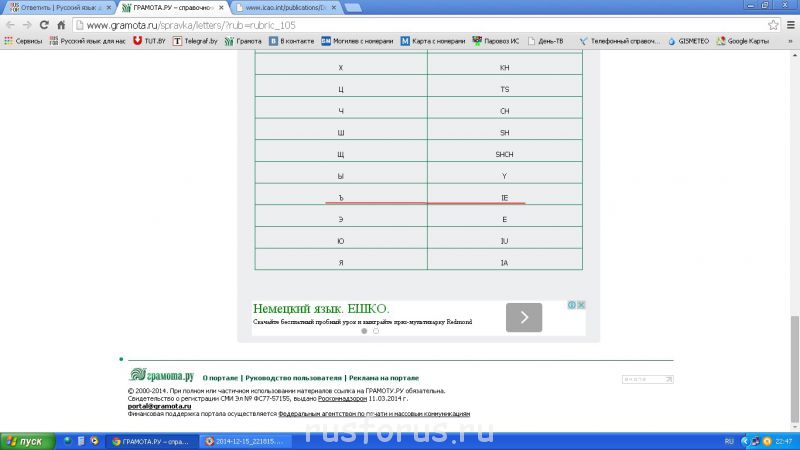Open the Chrome menu icon
The image size is (800, 450).
790,25
